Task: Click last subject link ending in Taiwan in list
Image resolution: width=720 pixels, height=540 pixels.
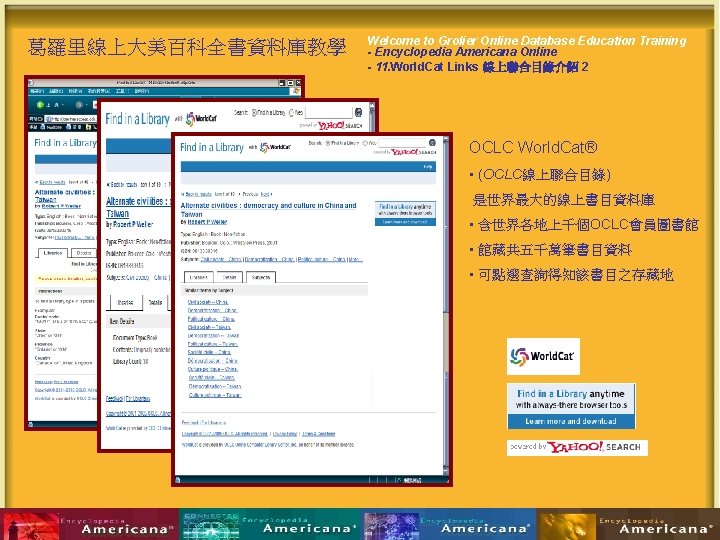Action: pyautogui.click(x=214, y=395)
